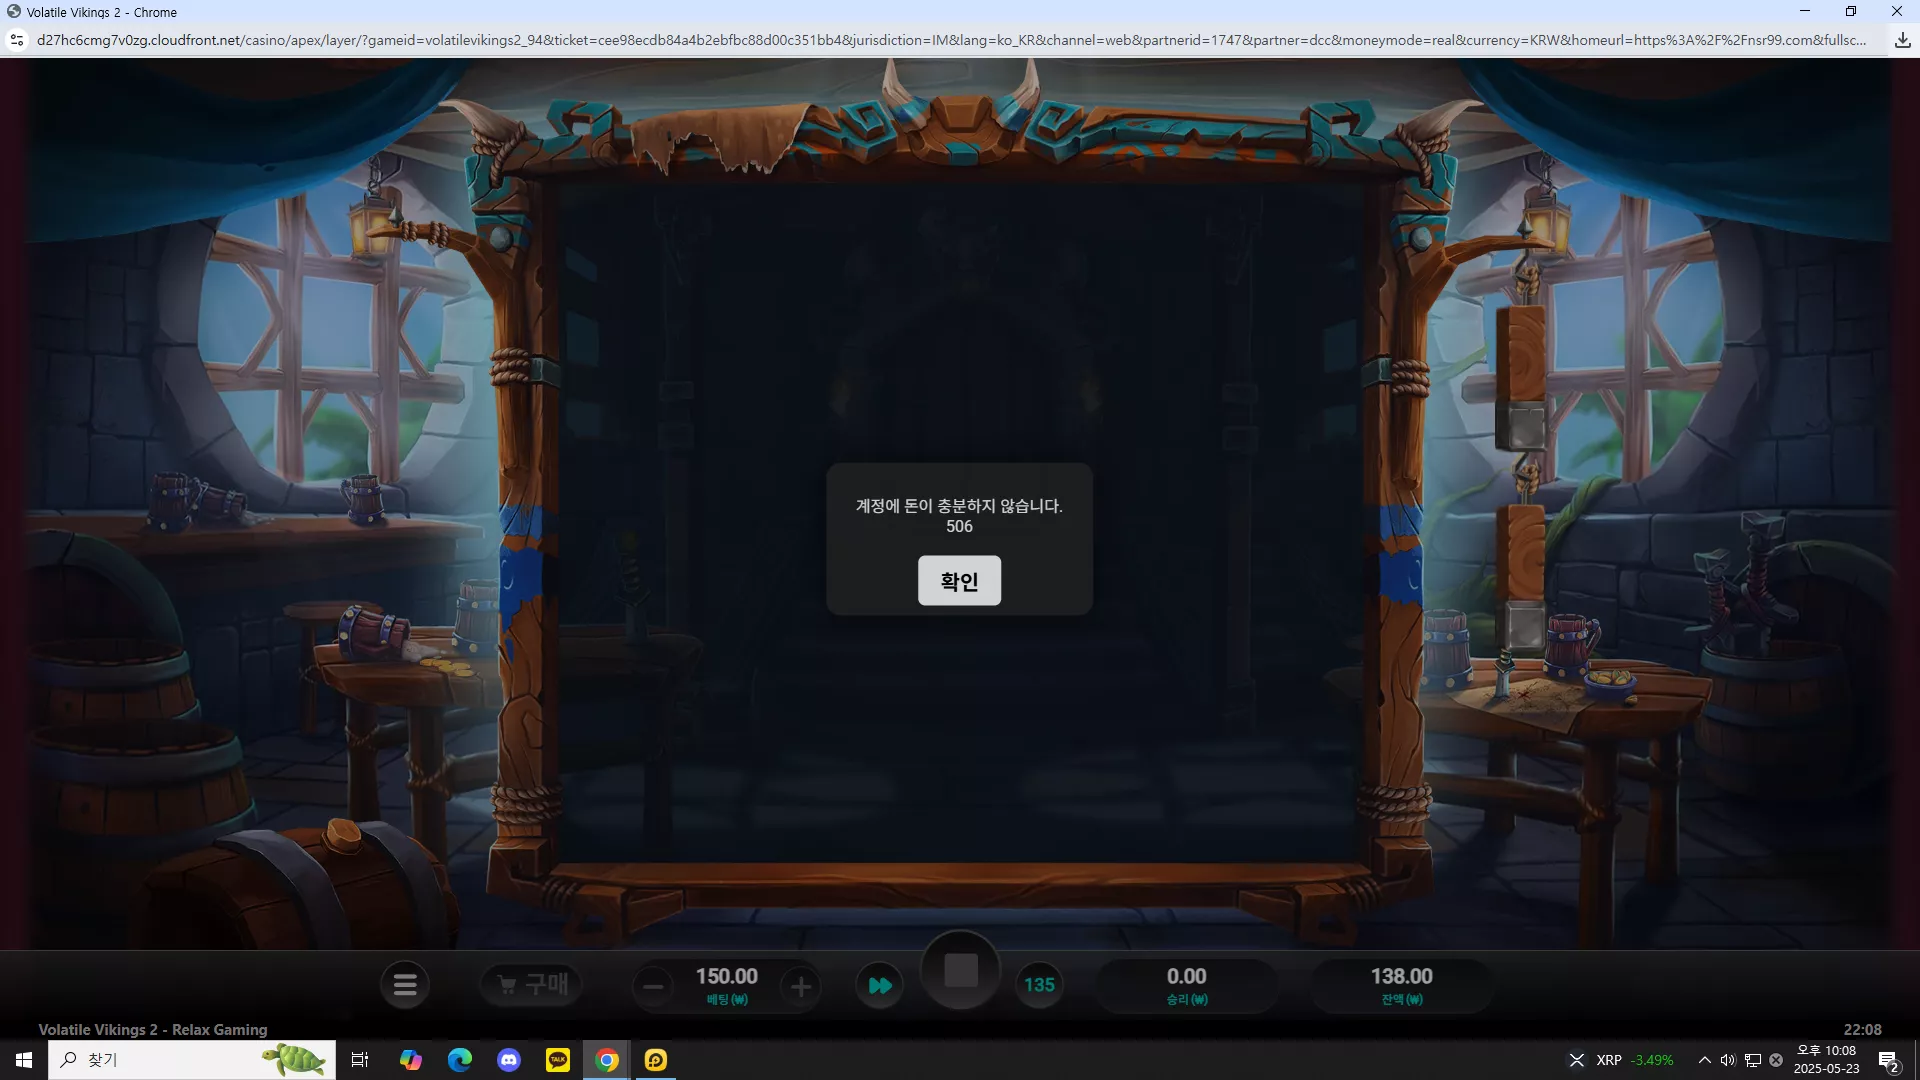Click the Volatile Vikings 2 - Relax Gaming label
The height and width of the screenshot is (1080, 1920).
[x=153, y=1029]
